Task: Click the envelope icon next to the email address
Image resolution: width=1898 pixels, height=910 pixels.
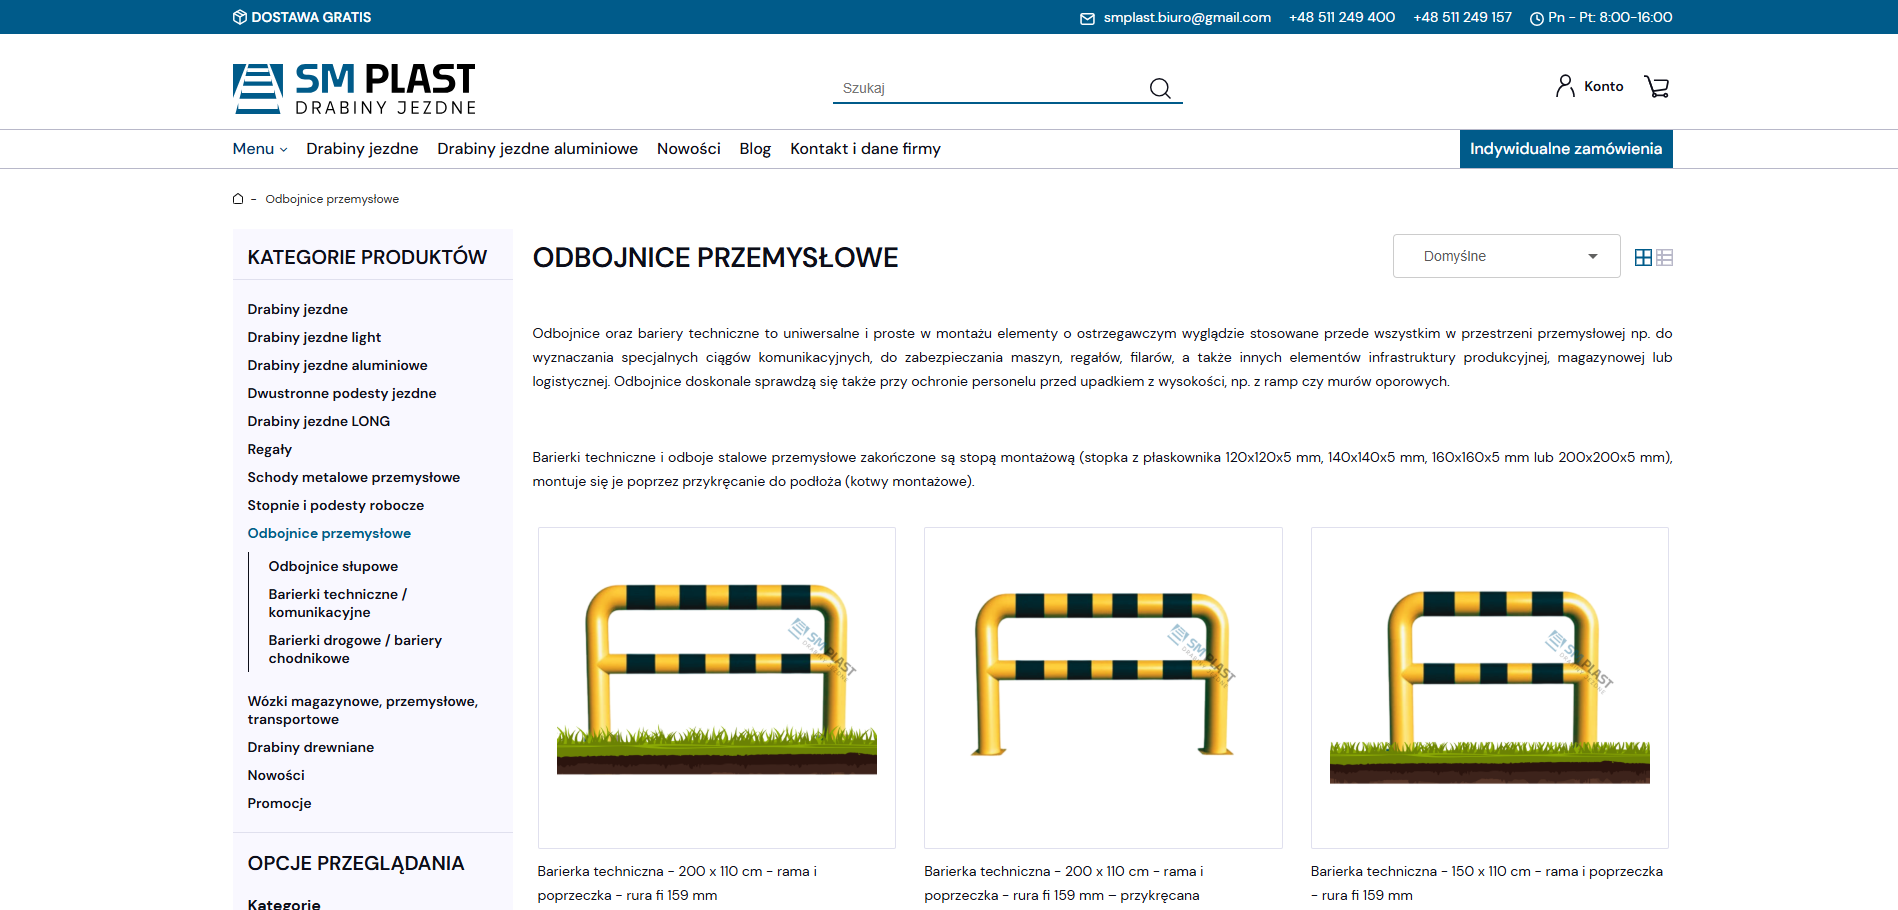Action: [1086, 17]
